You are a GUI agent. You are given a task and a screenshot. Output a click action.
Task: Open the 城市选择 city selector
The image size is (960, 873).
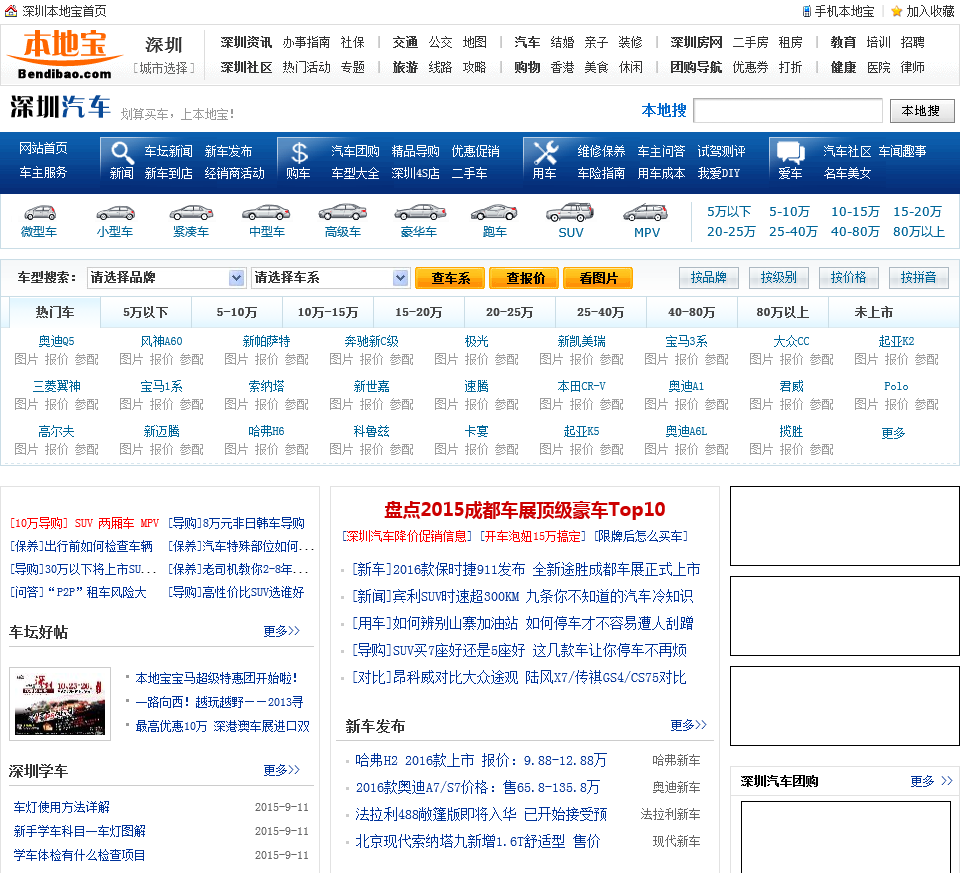pos(163,68)
